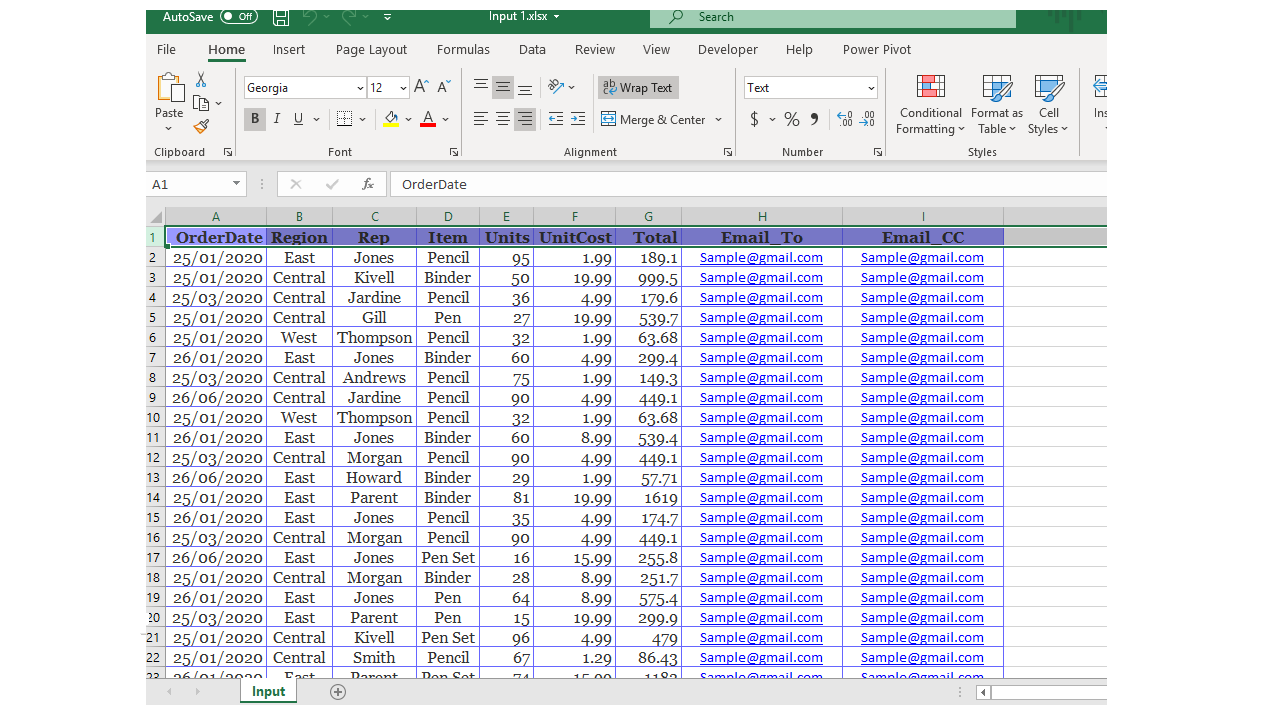
Task: Click the Increase Indent icon
Action: 578,119
